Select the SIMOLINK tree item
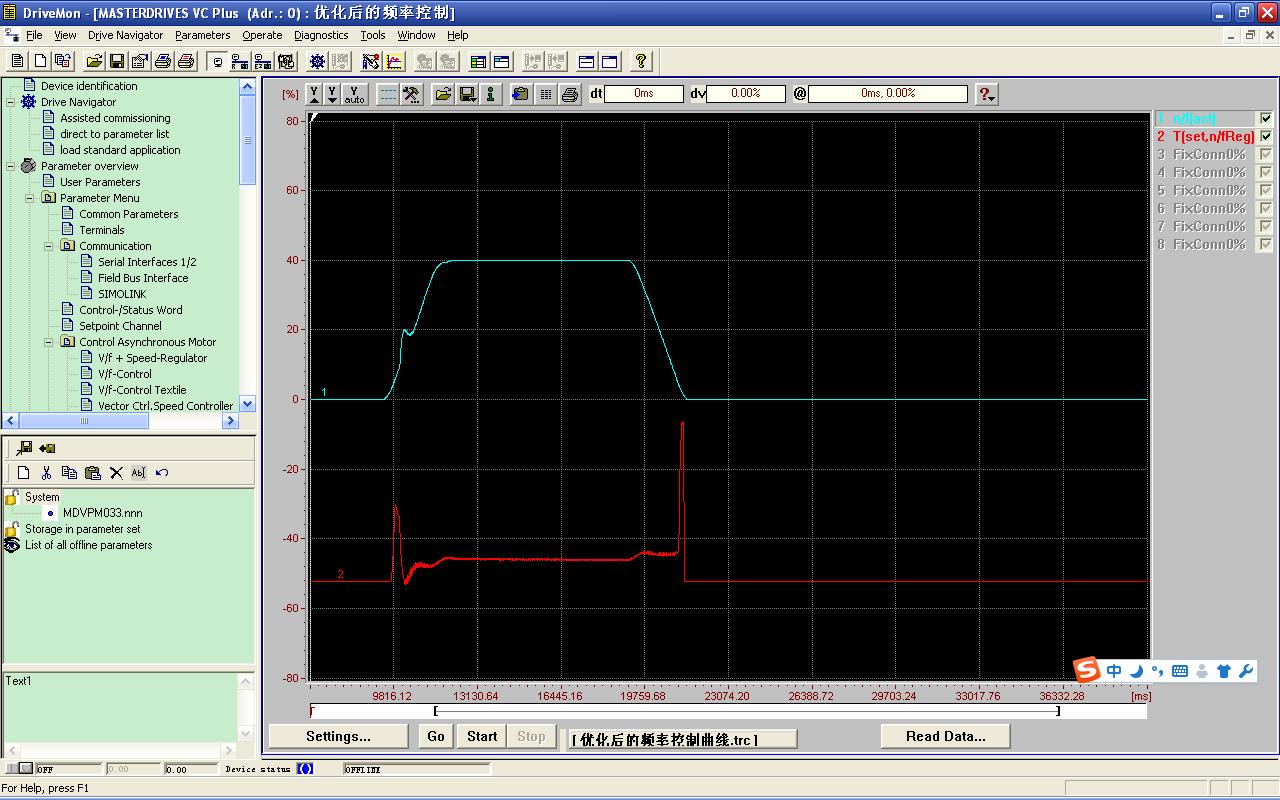 coord(122,294)
